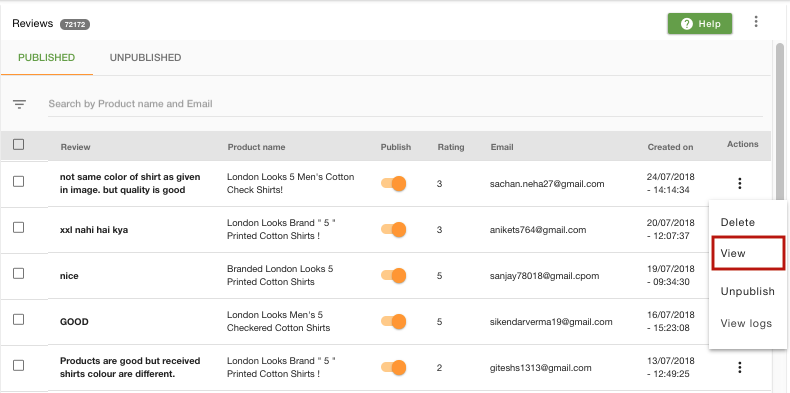Click date 19/07/2018 - 09:34:30
Image resolution: width=790 pixels, height=393 pixels.
tap(671, 275)
